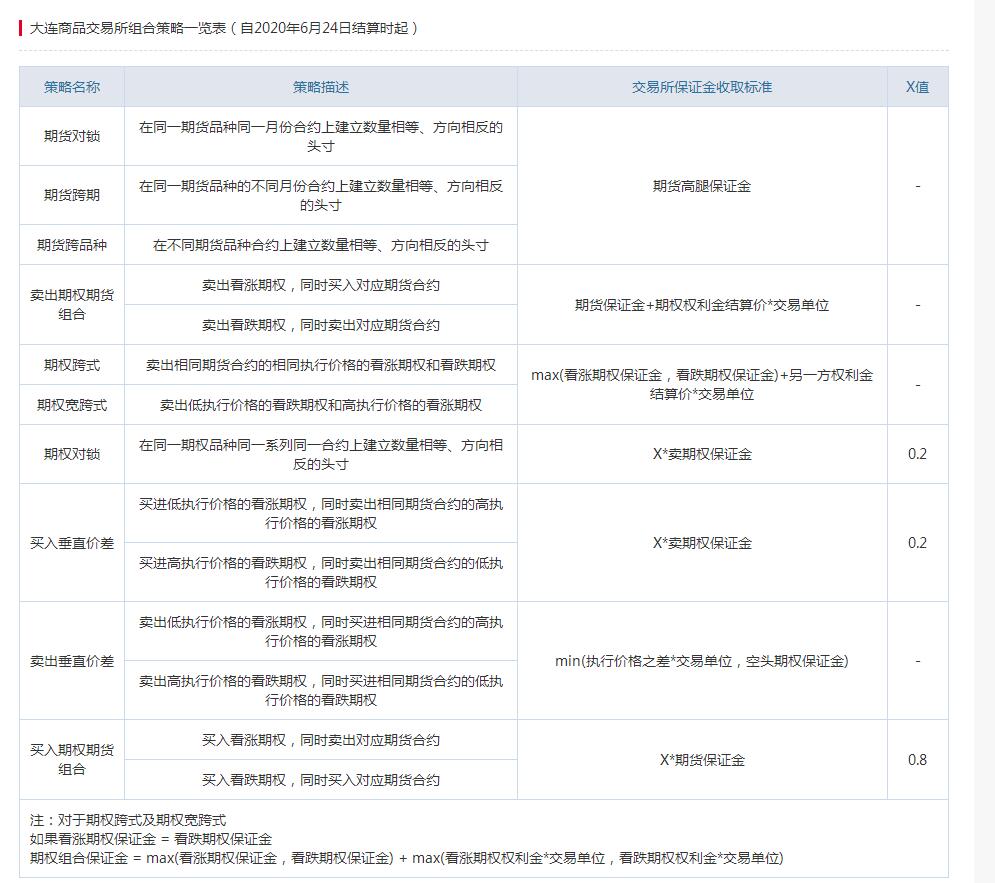995x883 pixels.
Task: Click the 期货跨期 strategy name cell
Action: point(72,195)
